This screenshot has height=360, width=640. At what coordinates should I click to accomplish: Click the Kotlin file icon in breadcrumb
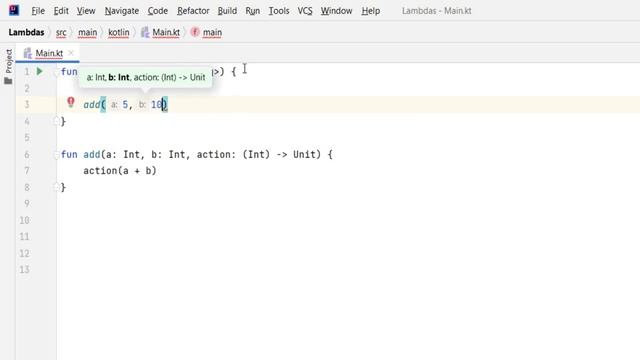click(145, 32)
